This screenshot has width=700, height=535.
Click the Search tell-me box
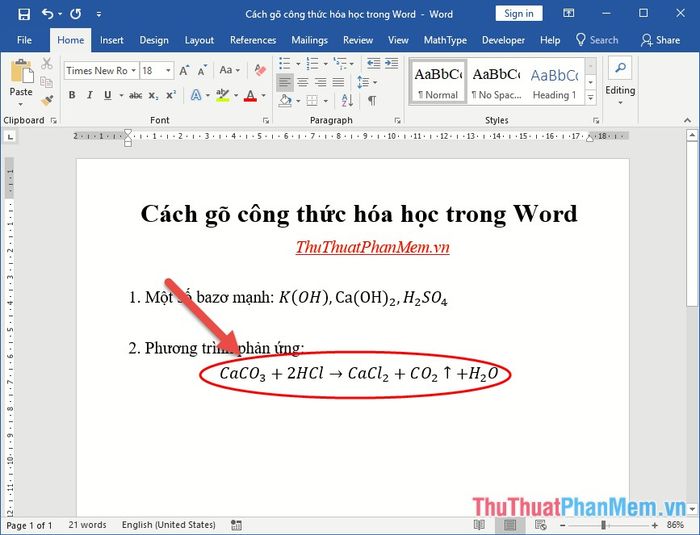click(597, 40)
